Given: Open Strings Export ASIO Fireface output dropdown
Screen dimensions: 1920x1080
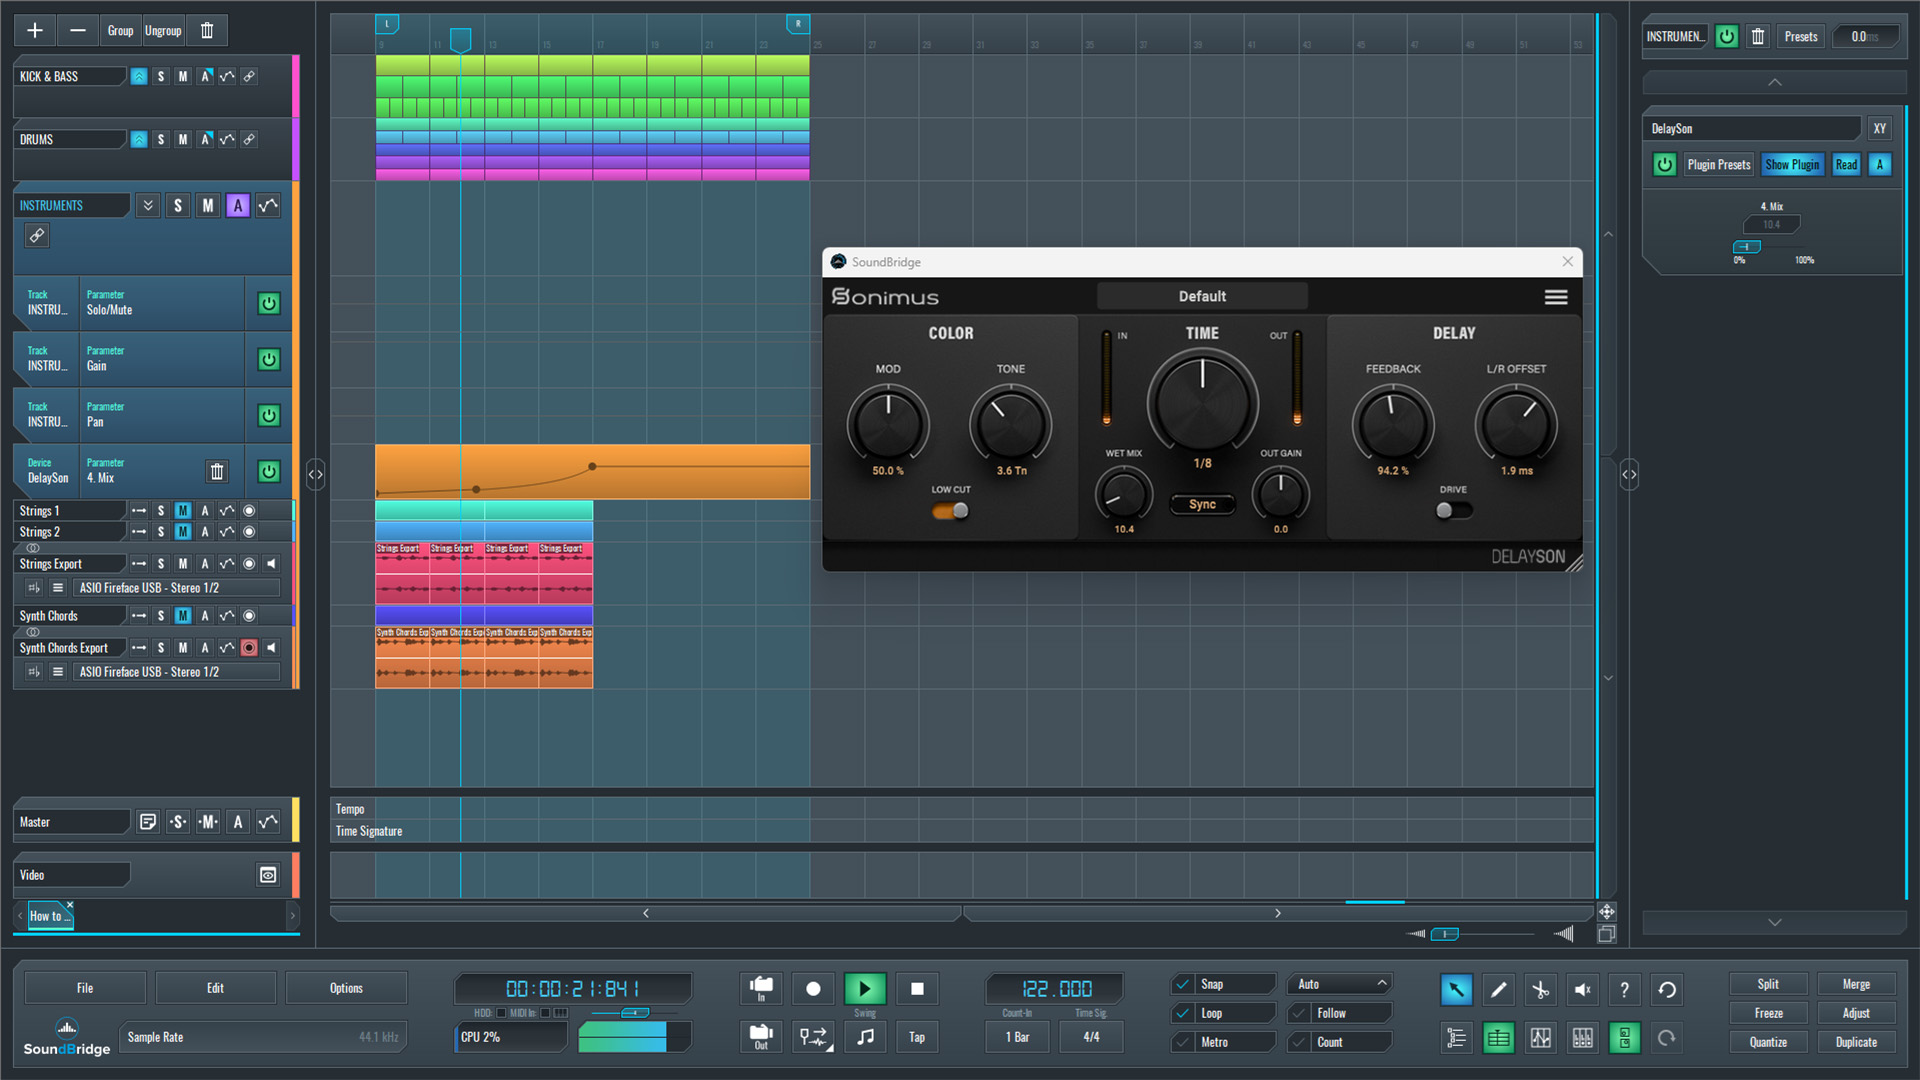Looking at the screenshot, I should point(177,588).
